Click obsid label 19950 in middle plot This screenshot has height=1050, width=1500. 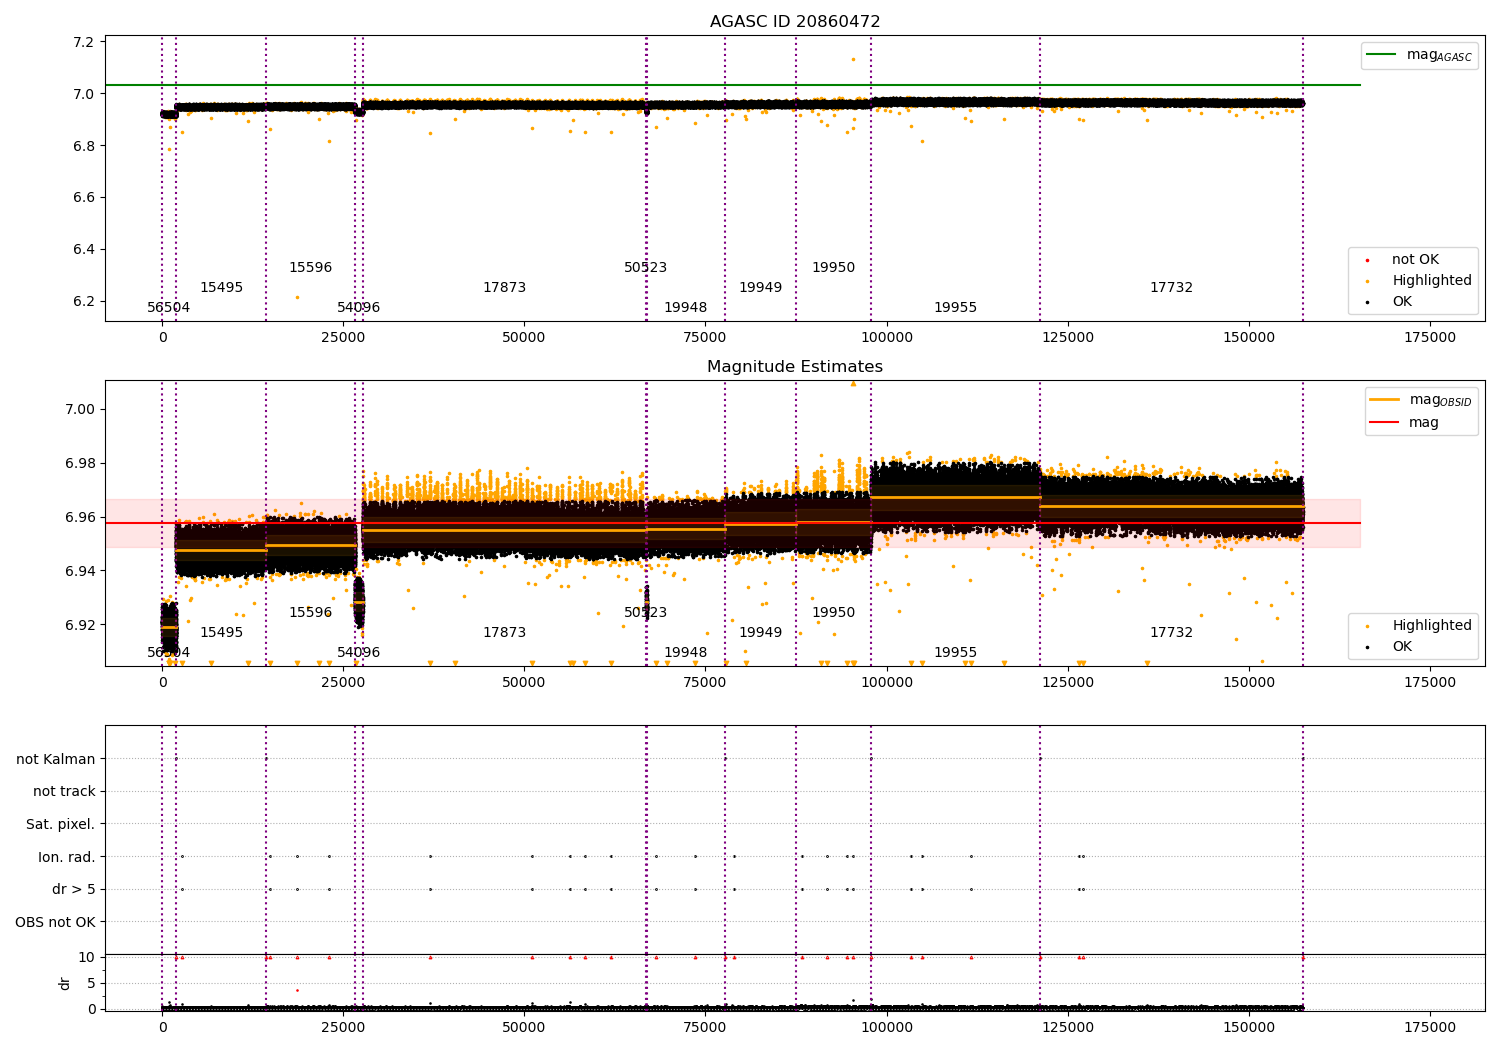(833, 613)
